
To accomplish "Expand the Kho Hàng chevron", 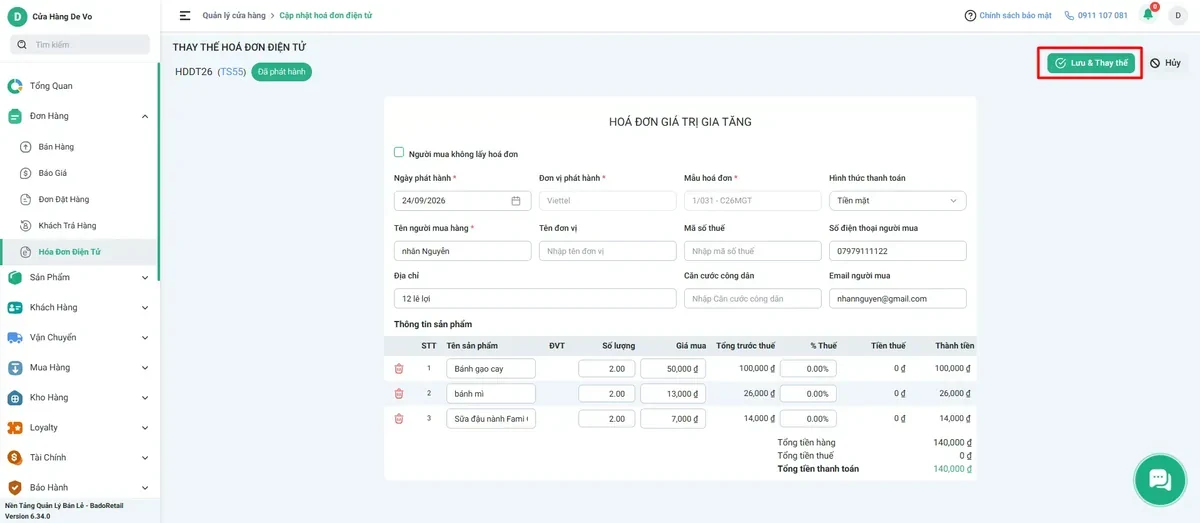I will click(x=145, y=397).
